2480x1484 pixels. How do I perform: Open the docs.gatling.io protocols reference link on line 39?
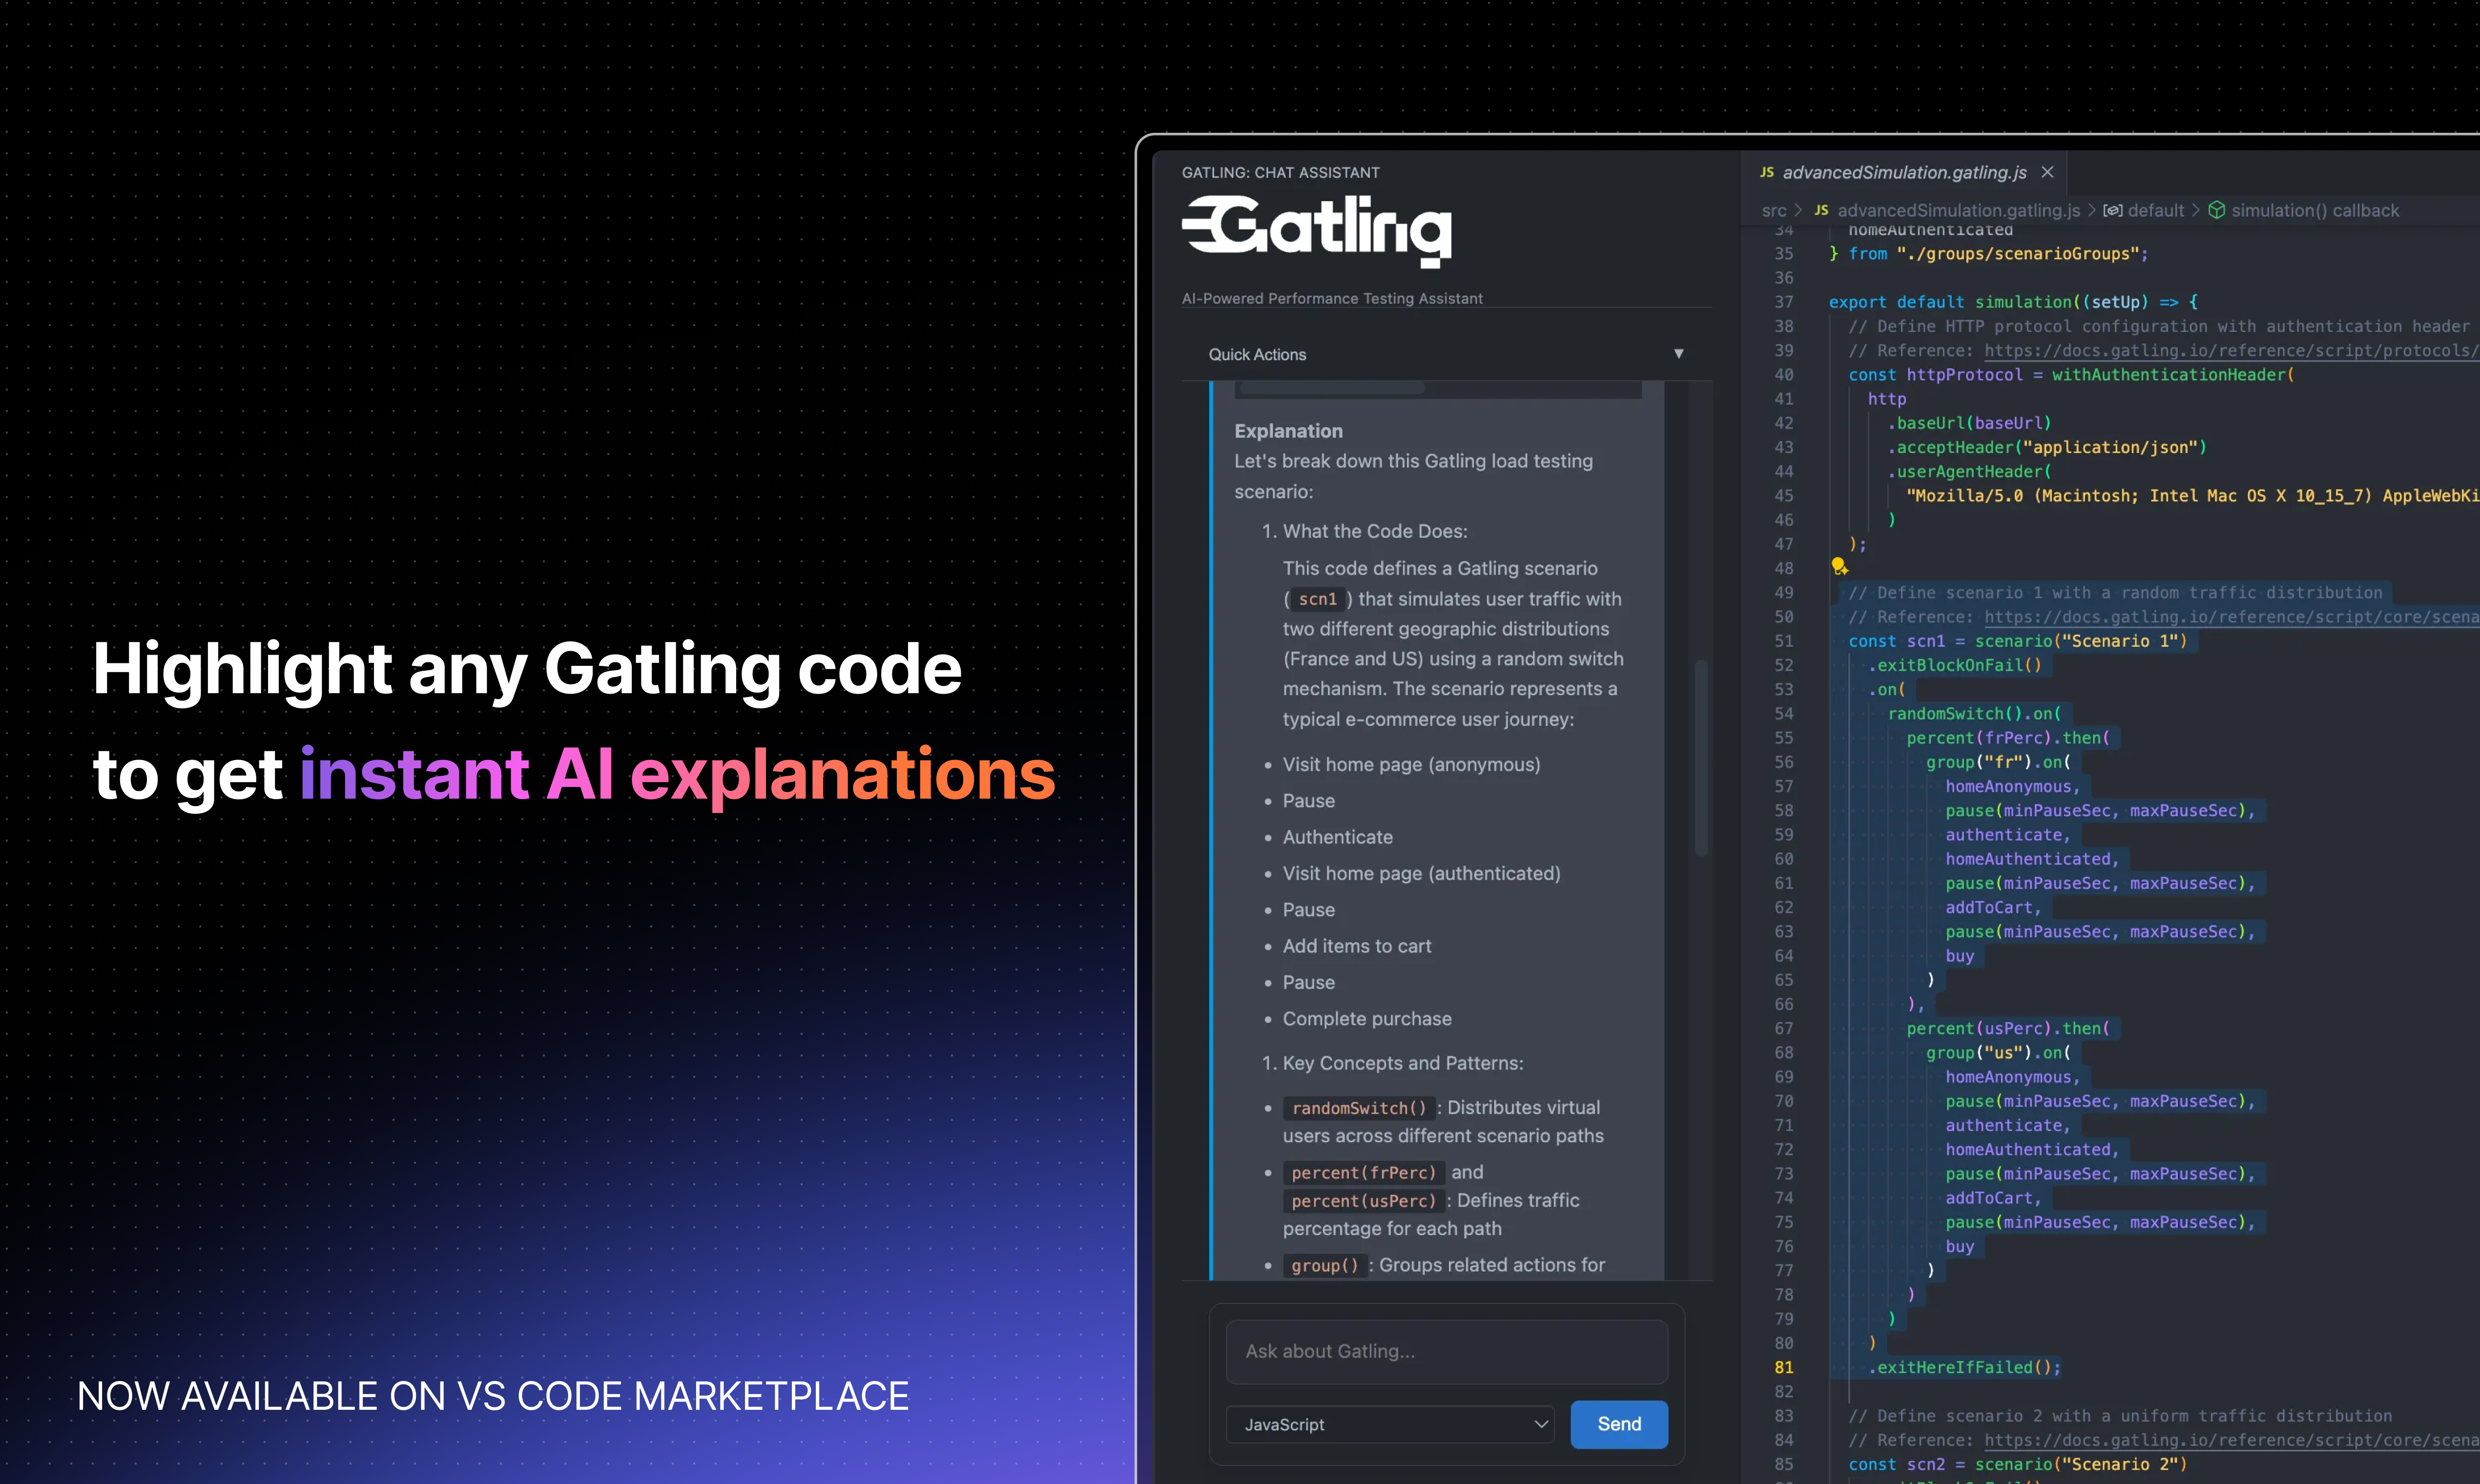click(x=2231, y=350)
